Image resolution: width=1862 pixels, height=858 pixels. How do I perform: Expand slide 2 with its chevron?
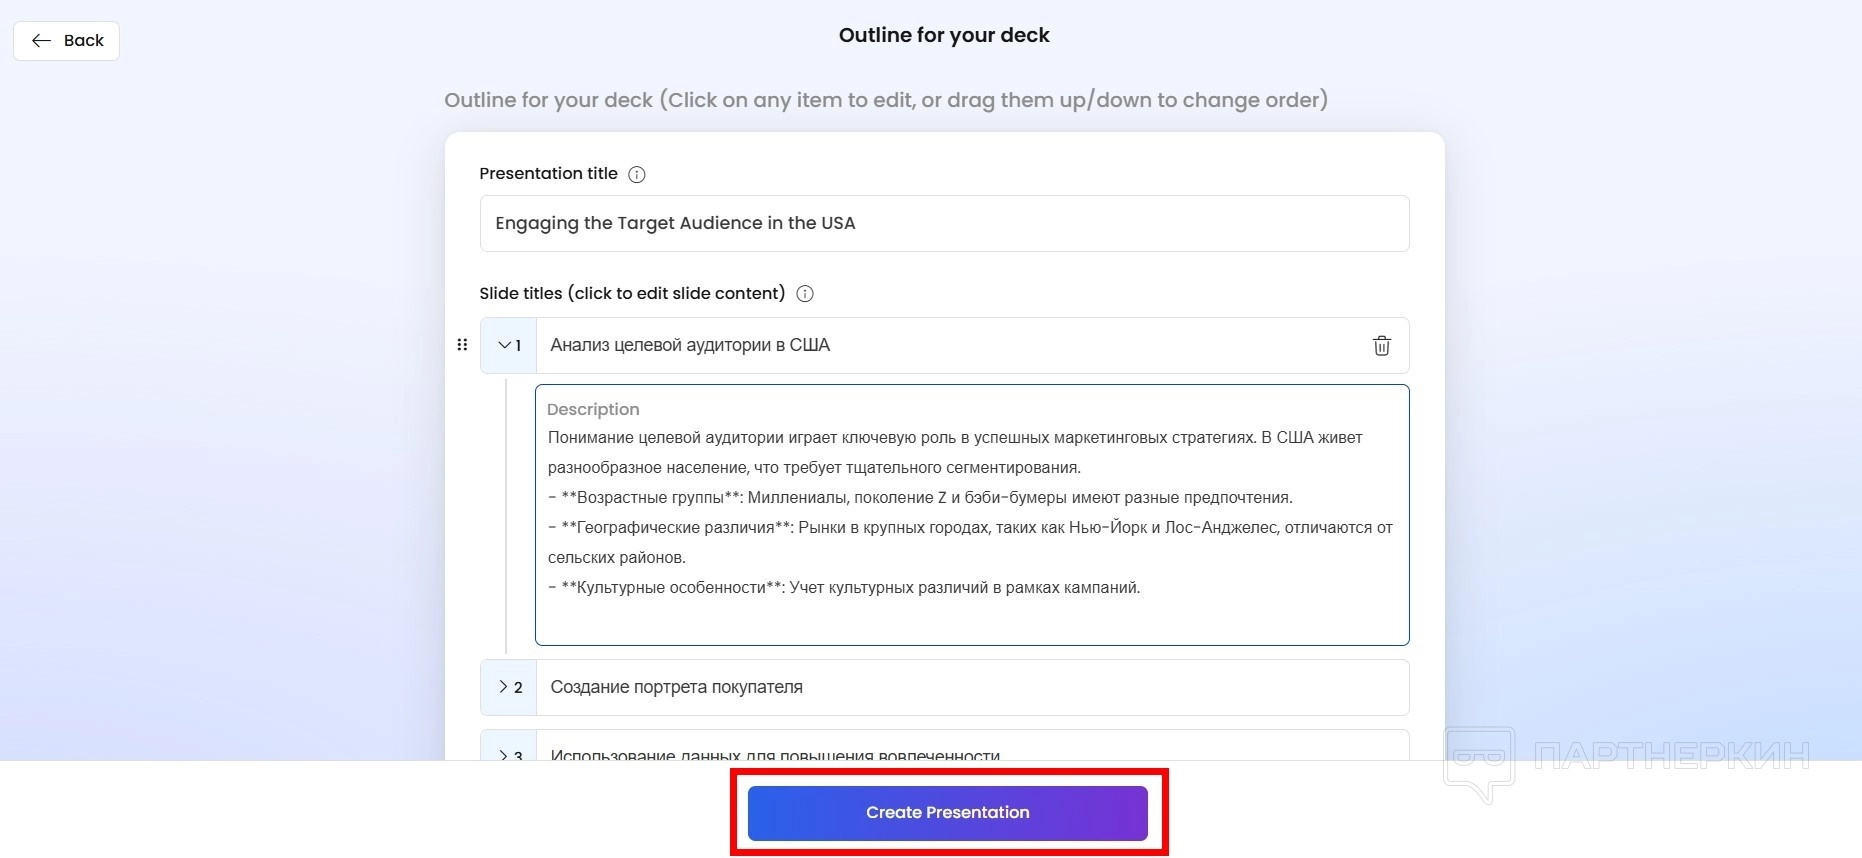[x=504, y=687]
